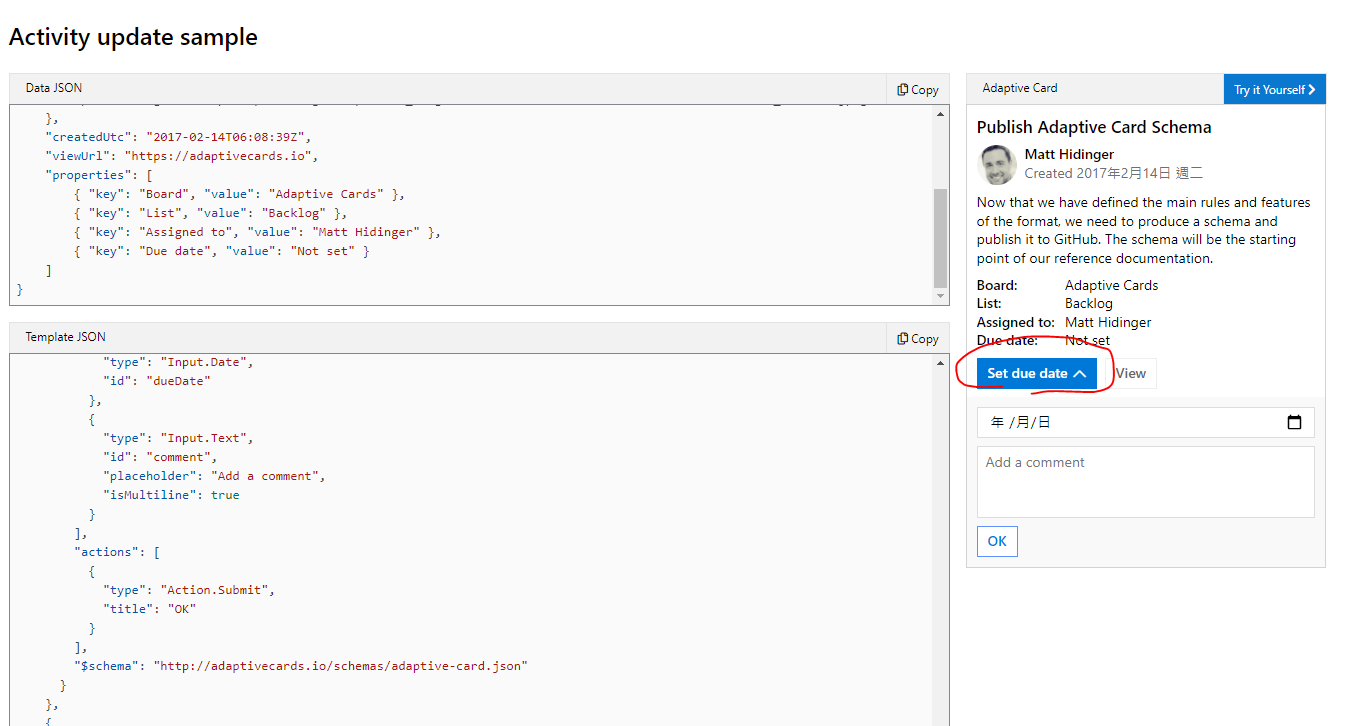The height and width of the screenshot is (726, 1346).
Task: Select the Adaptive Card panel header
Action: point(1019,88)
